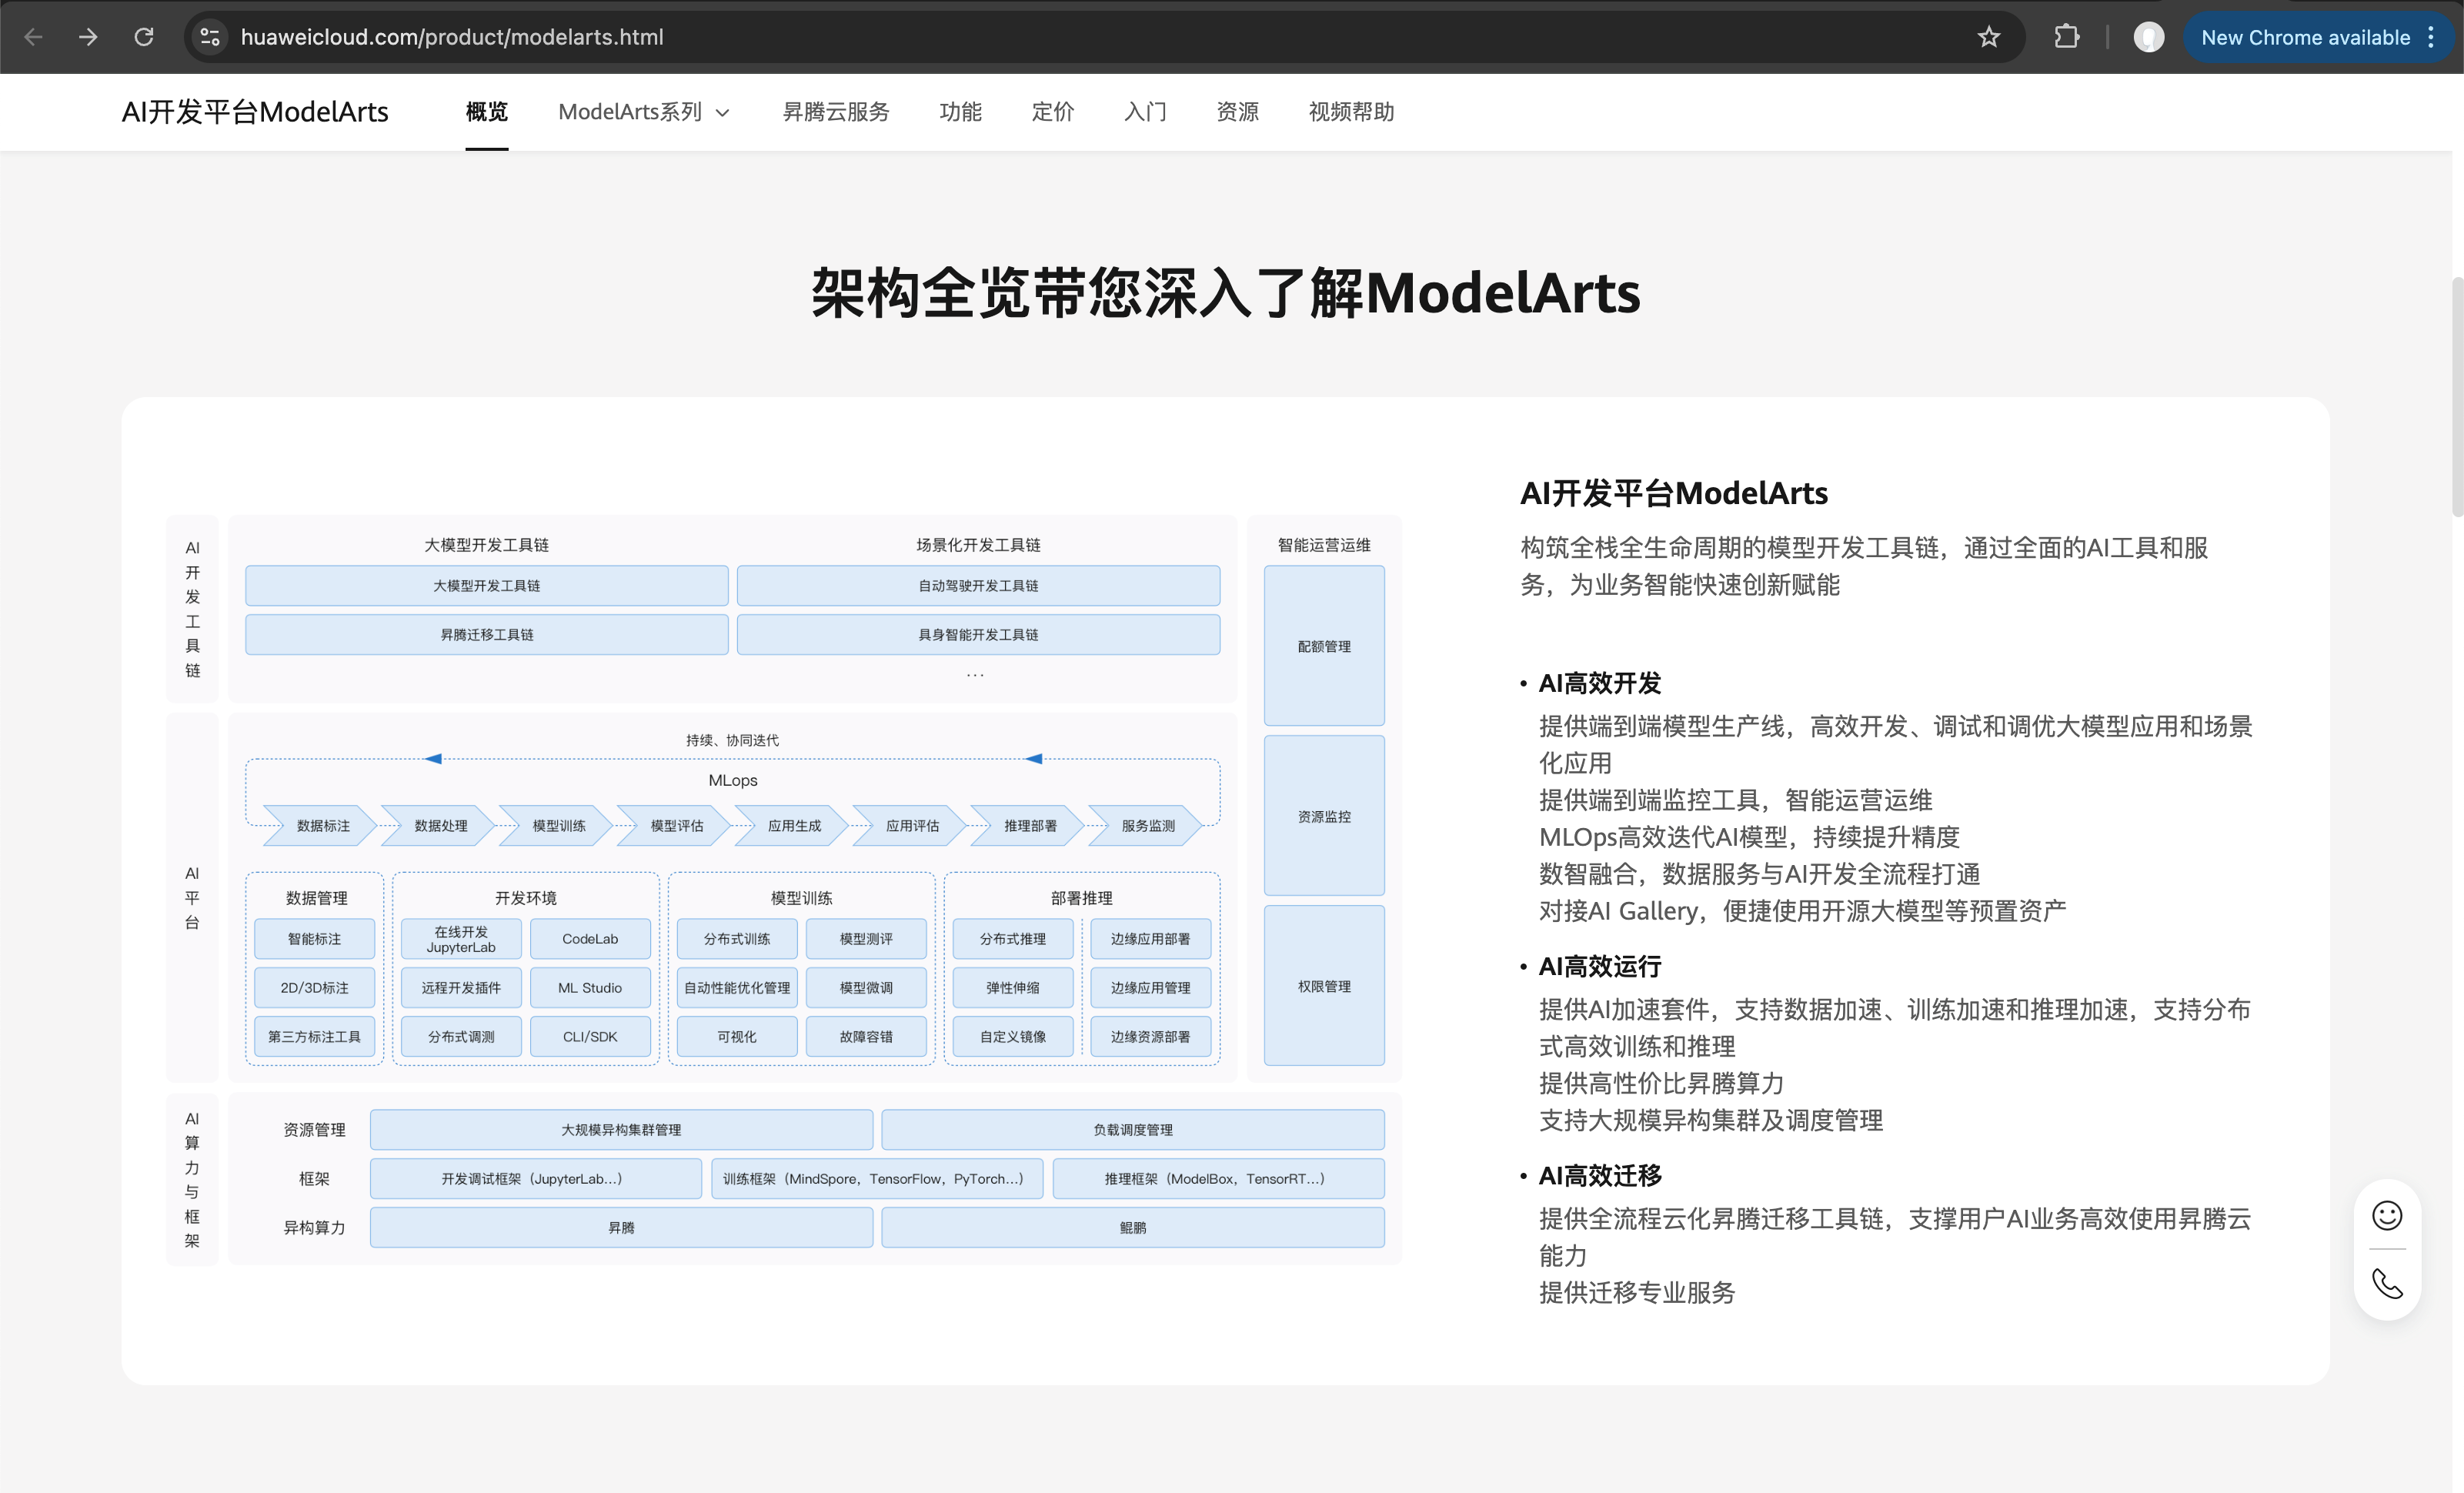Expand the ModelArts系列 dropdown menu
The width and height of the screenshot is (2464, 1493).
click(x=643, y=112)
